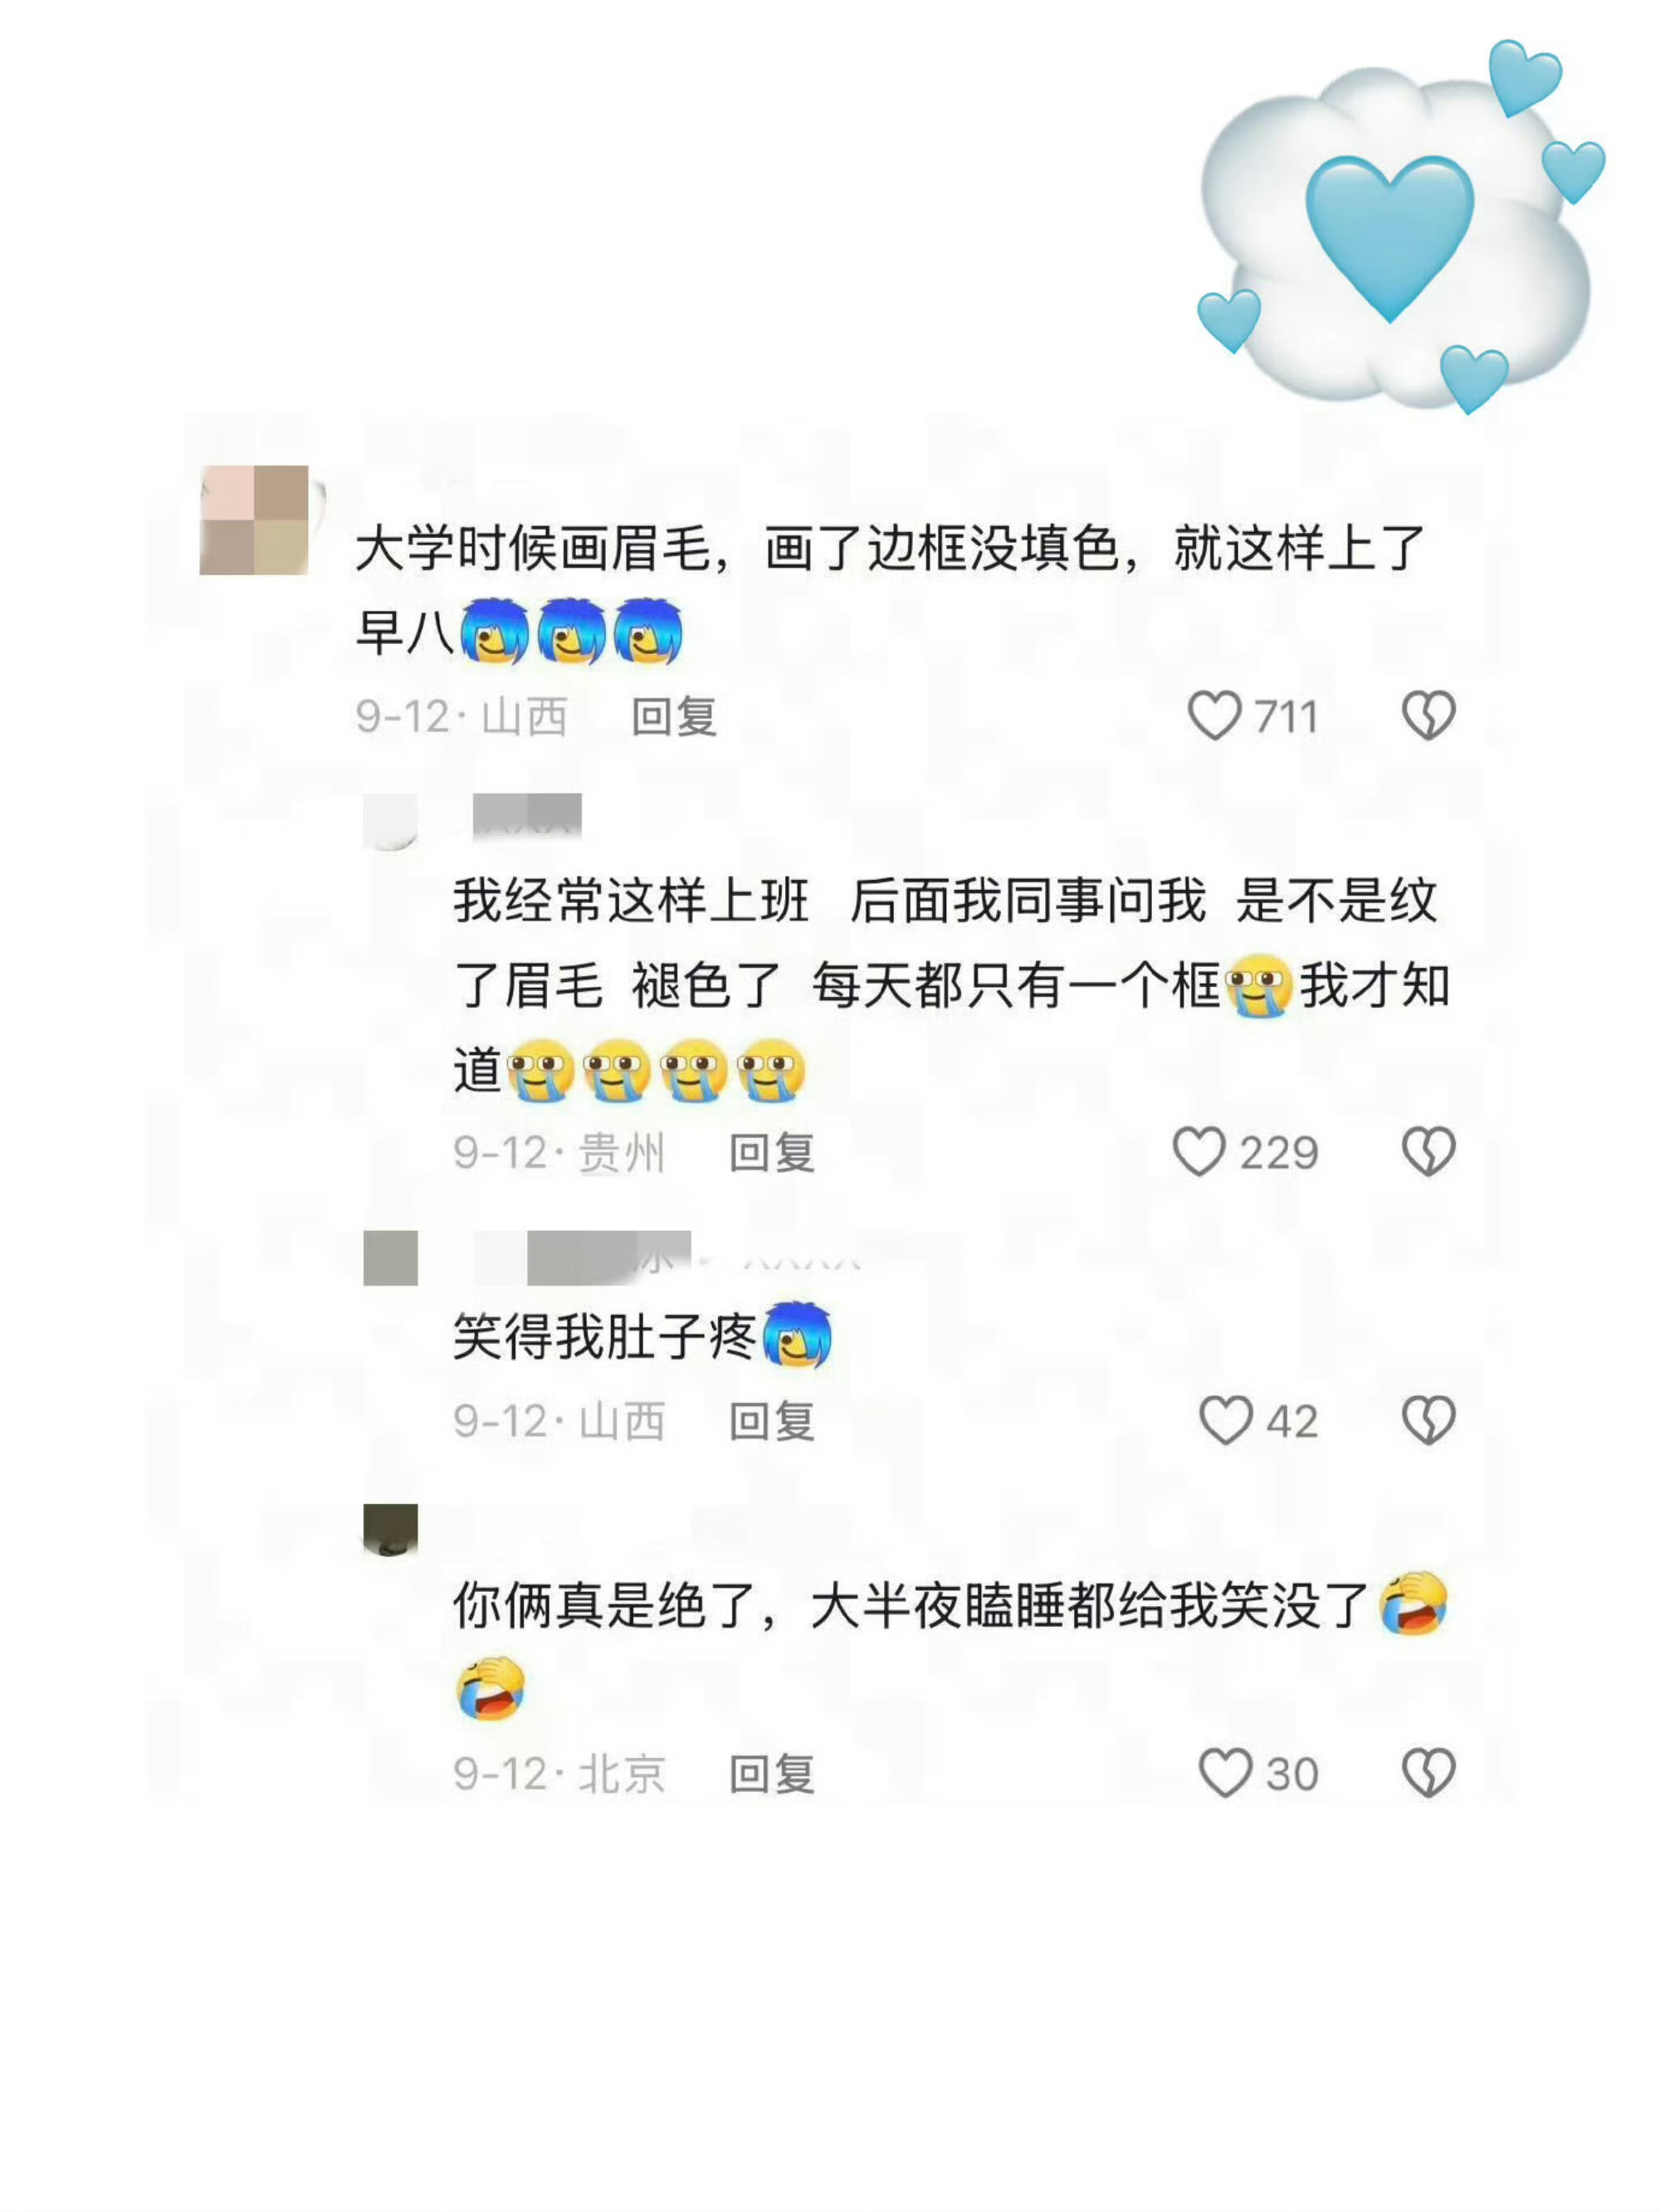Open the top commenter's pixelated avatar
The image size is (1660, 2212).
click(x=255, y=520)
